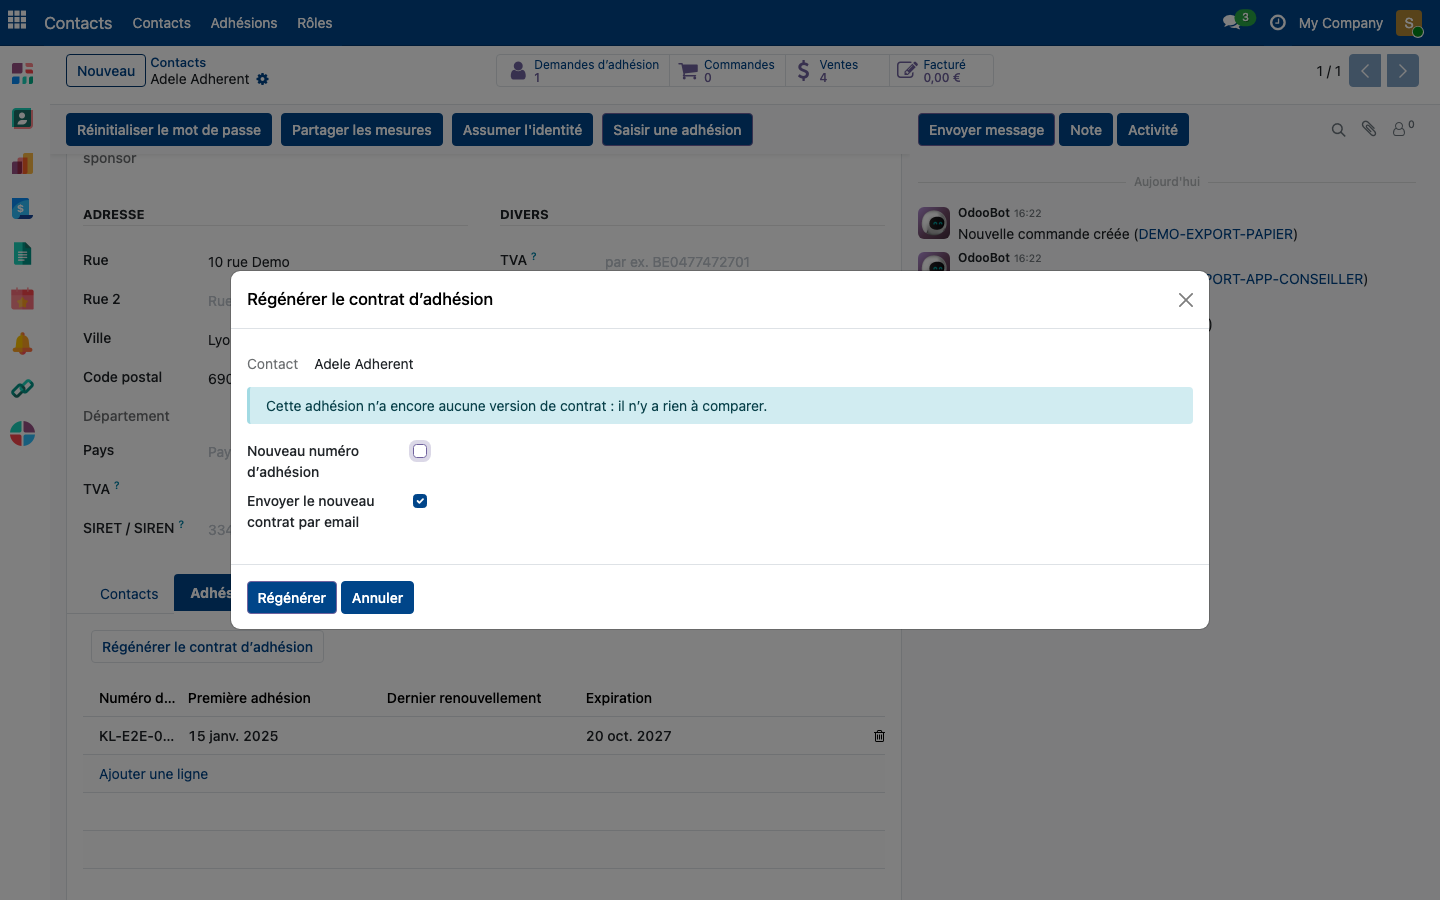The image size is (1440, 900).
Task: Check the Nouveau numéro d'adhésion box
Action: (420, 451)
